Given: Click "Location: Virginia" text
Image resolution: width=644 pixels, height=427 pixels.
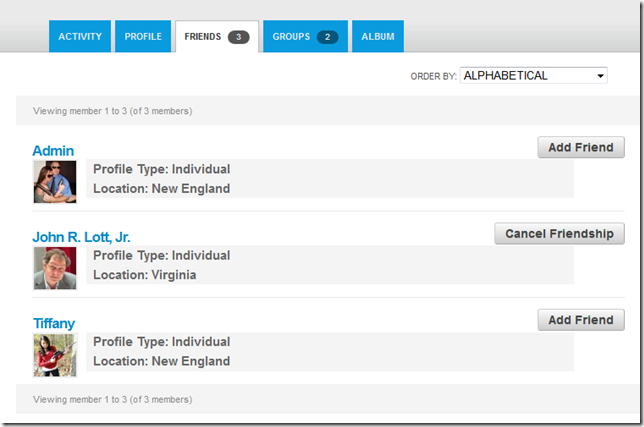Looking at the screenshot, I should [145, 275].
